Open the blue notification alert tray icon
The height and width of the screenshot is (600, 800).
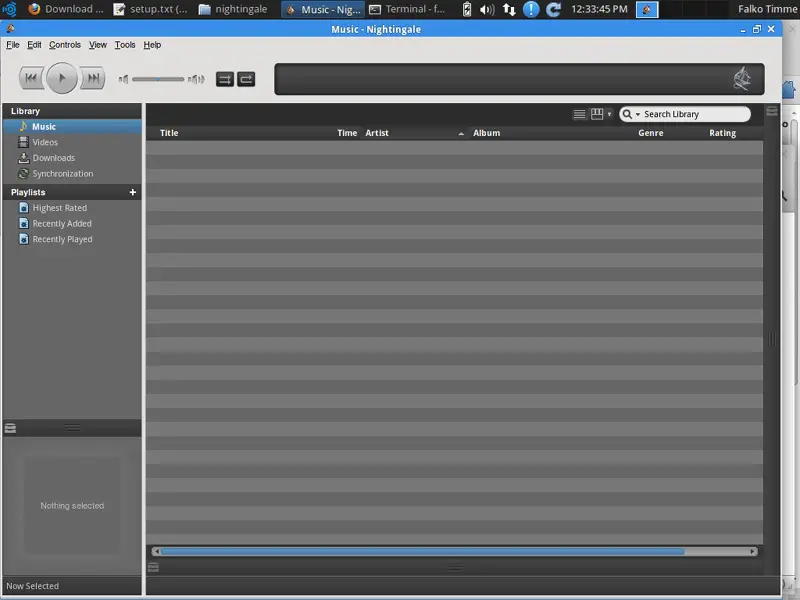click(x=531, y=9)
